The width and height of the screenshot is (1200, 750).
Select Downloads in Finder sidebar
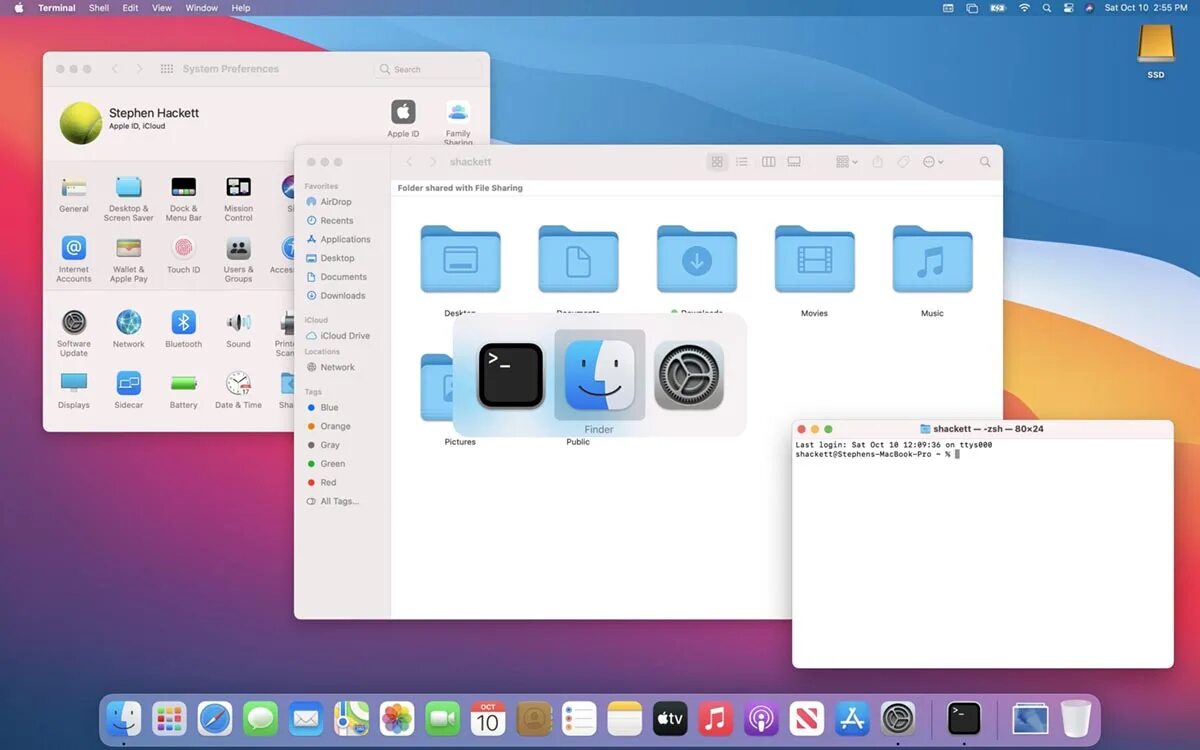pyautogui.click(x=335, y=296)
